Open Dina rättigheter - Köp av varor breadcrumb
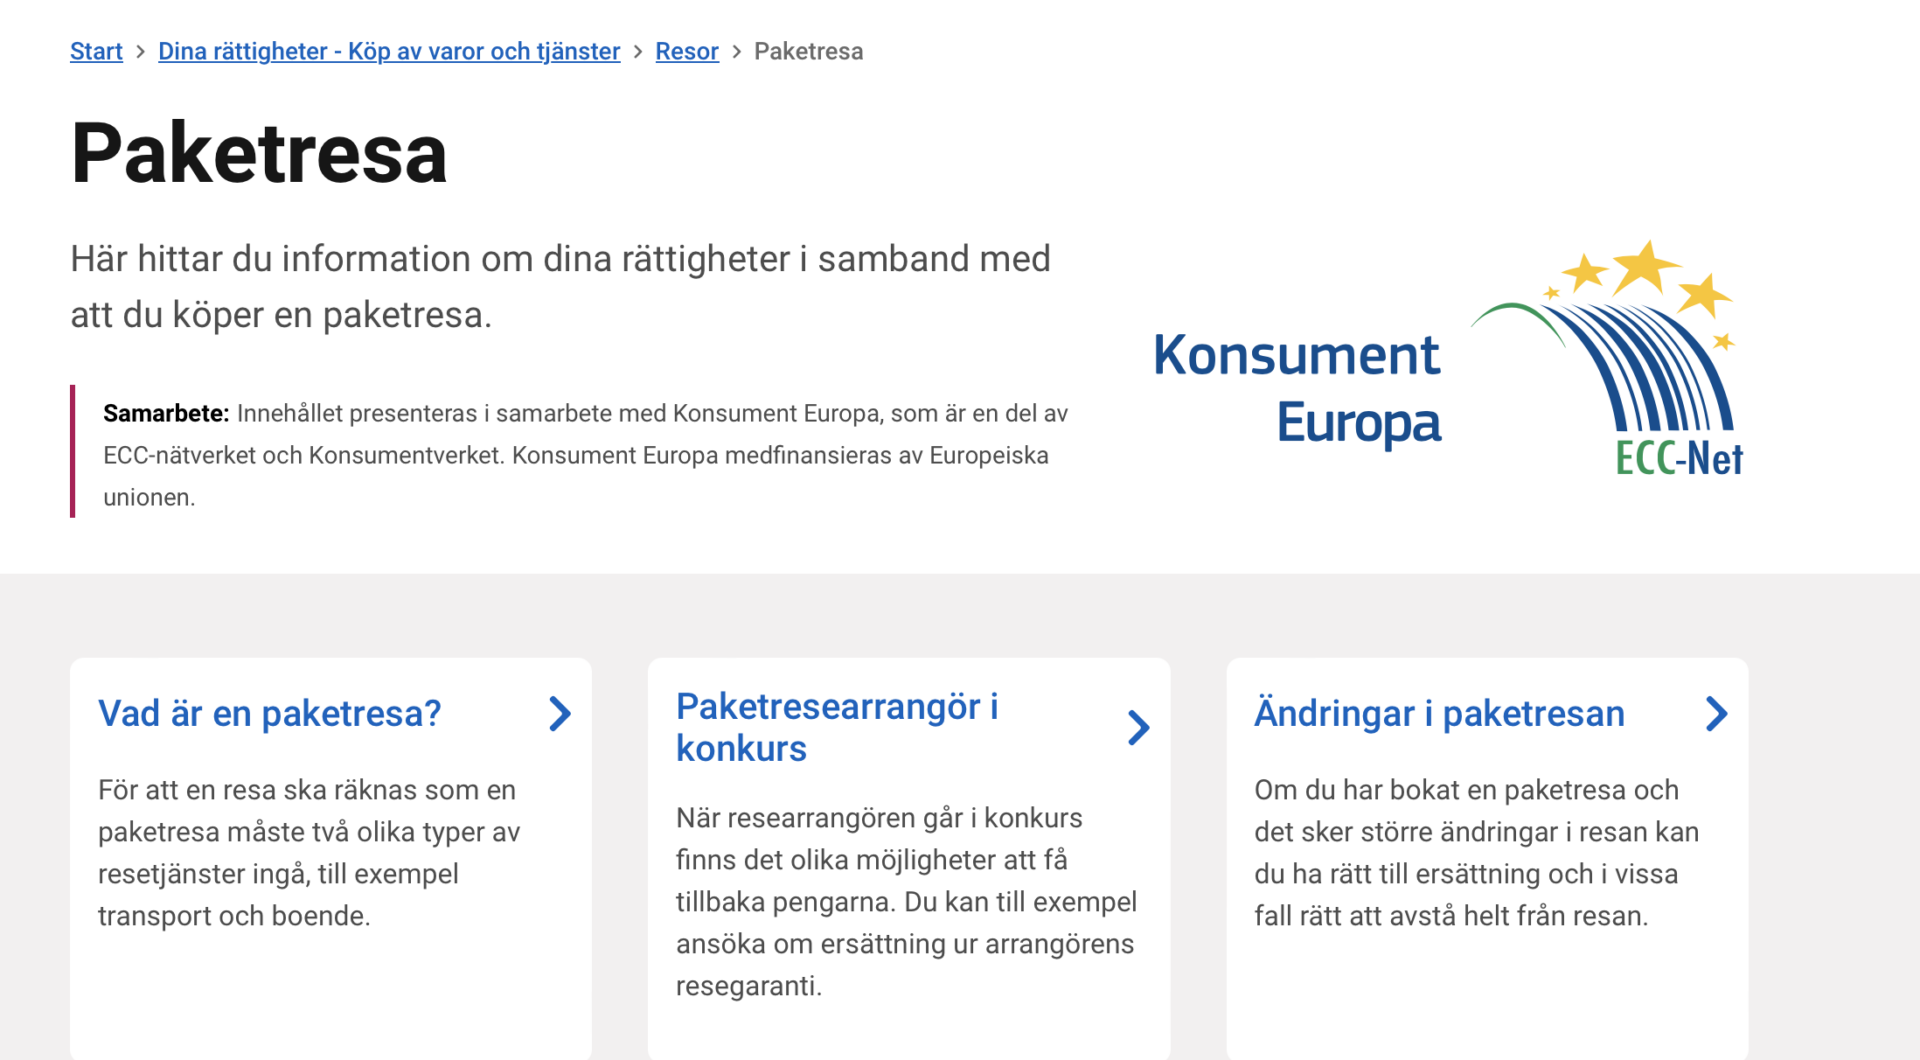 [389, 51]
